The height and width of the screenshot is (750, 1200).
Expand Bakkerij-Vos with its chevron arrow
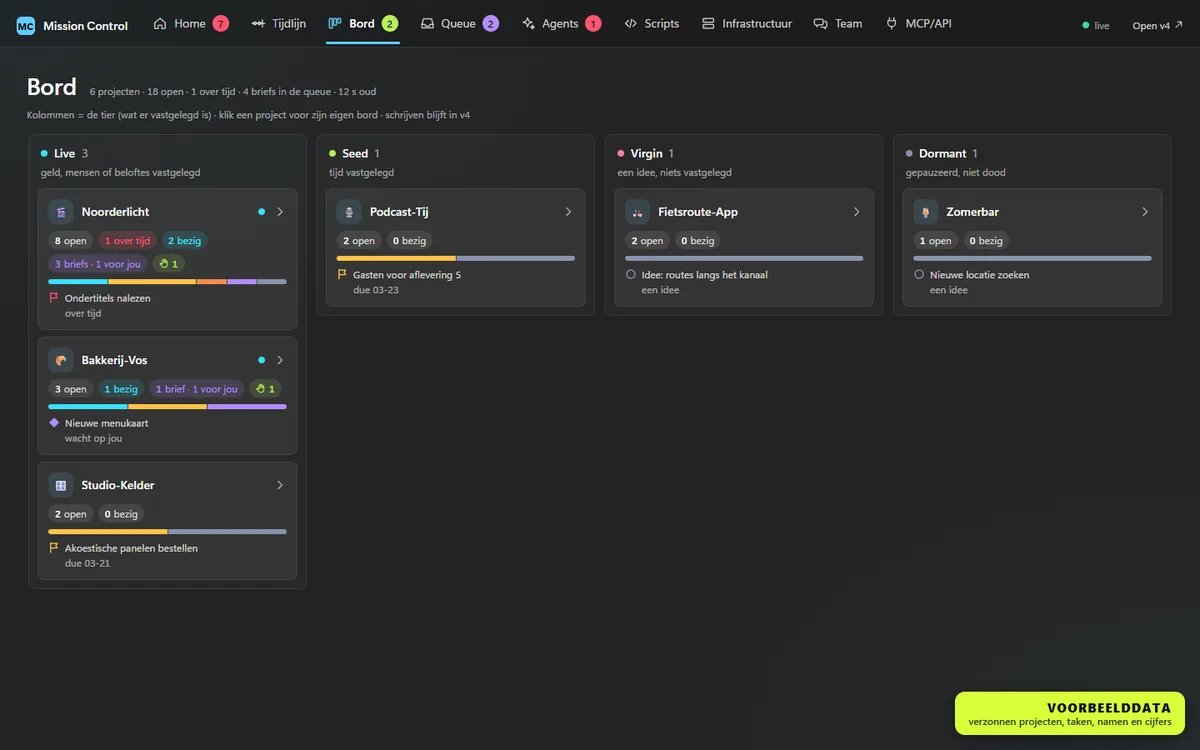click(280, 360)
